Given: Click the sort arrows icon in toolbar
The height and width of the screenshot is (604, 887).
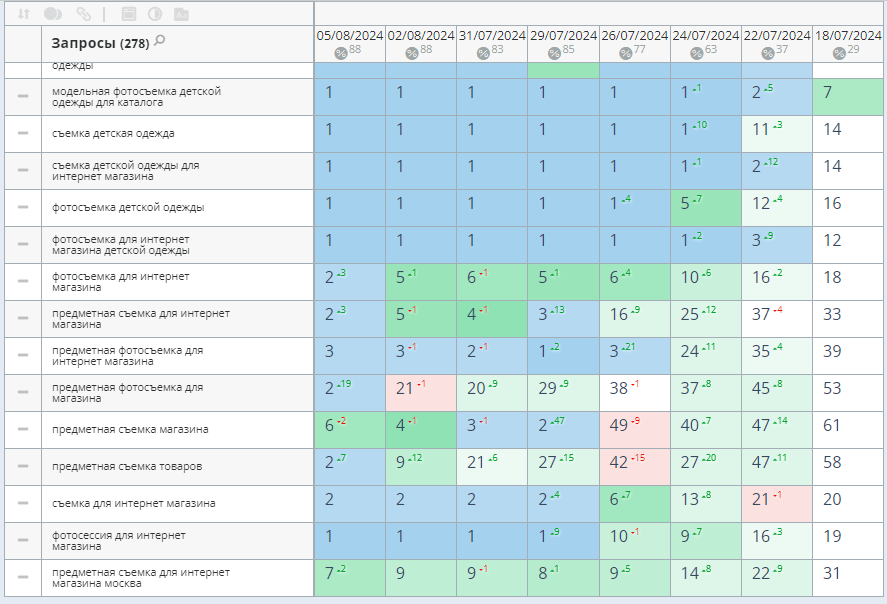Looking at the screenshot, I should tap(23, 14).
